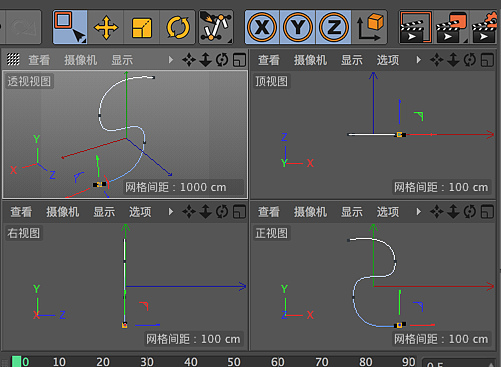Click the 正视图 viewport label
Viewport: 501px width, 367px height.
(271, 233)
